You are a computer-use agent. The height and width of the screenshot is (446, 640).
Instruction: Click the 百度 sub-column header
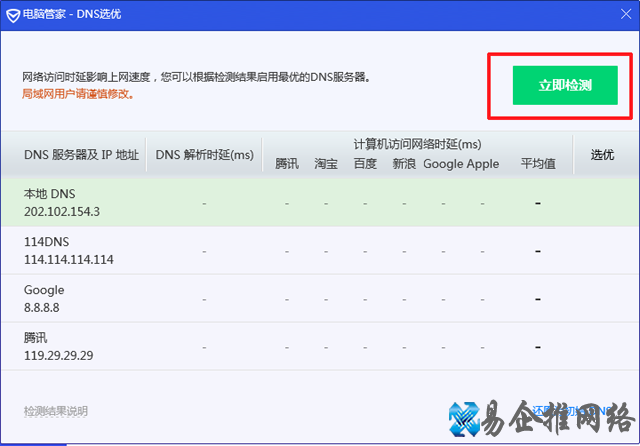365,164
